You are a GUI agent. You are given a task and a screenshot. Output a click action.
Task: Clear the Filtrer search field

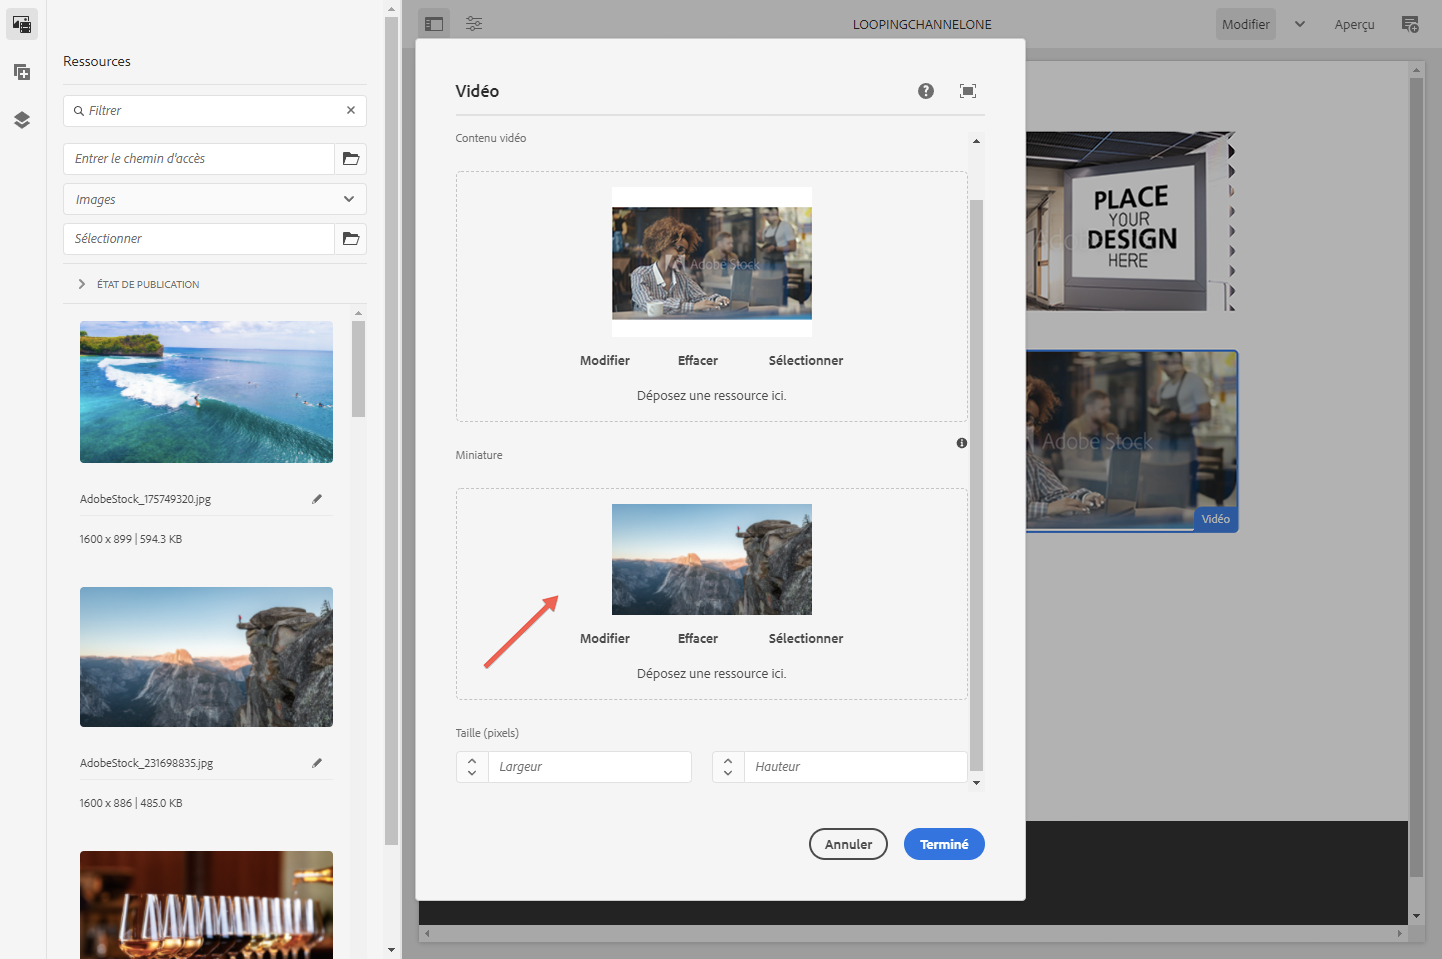351,110
